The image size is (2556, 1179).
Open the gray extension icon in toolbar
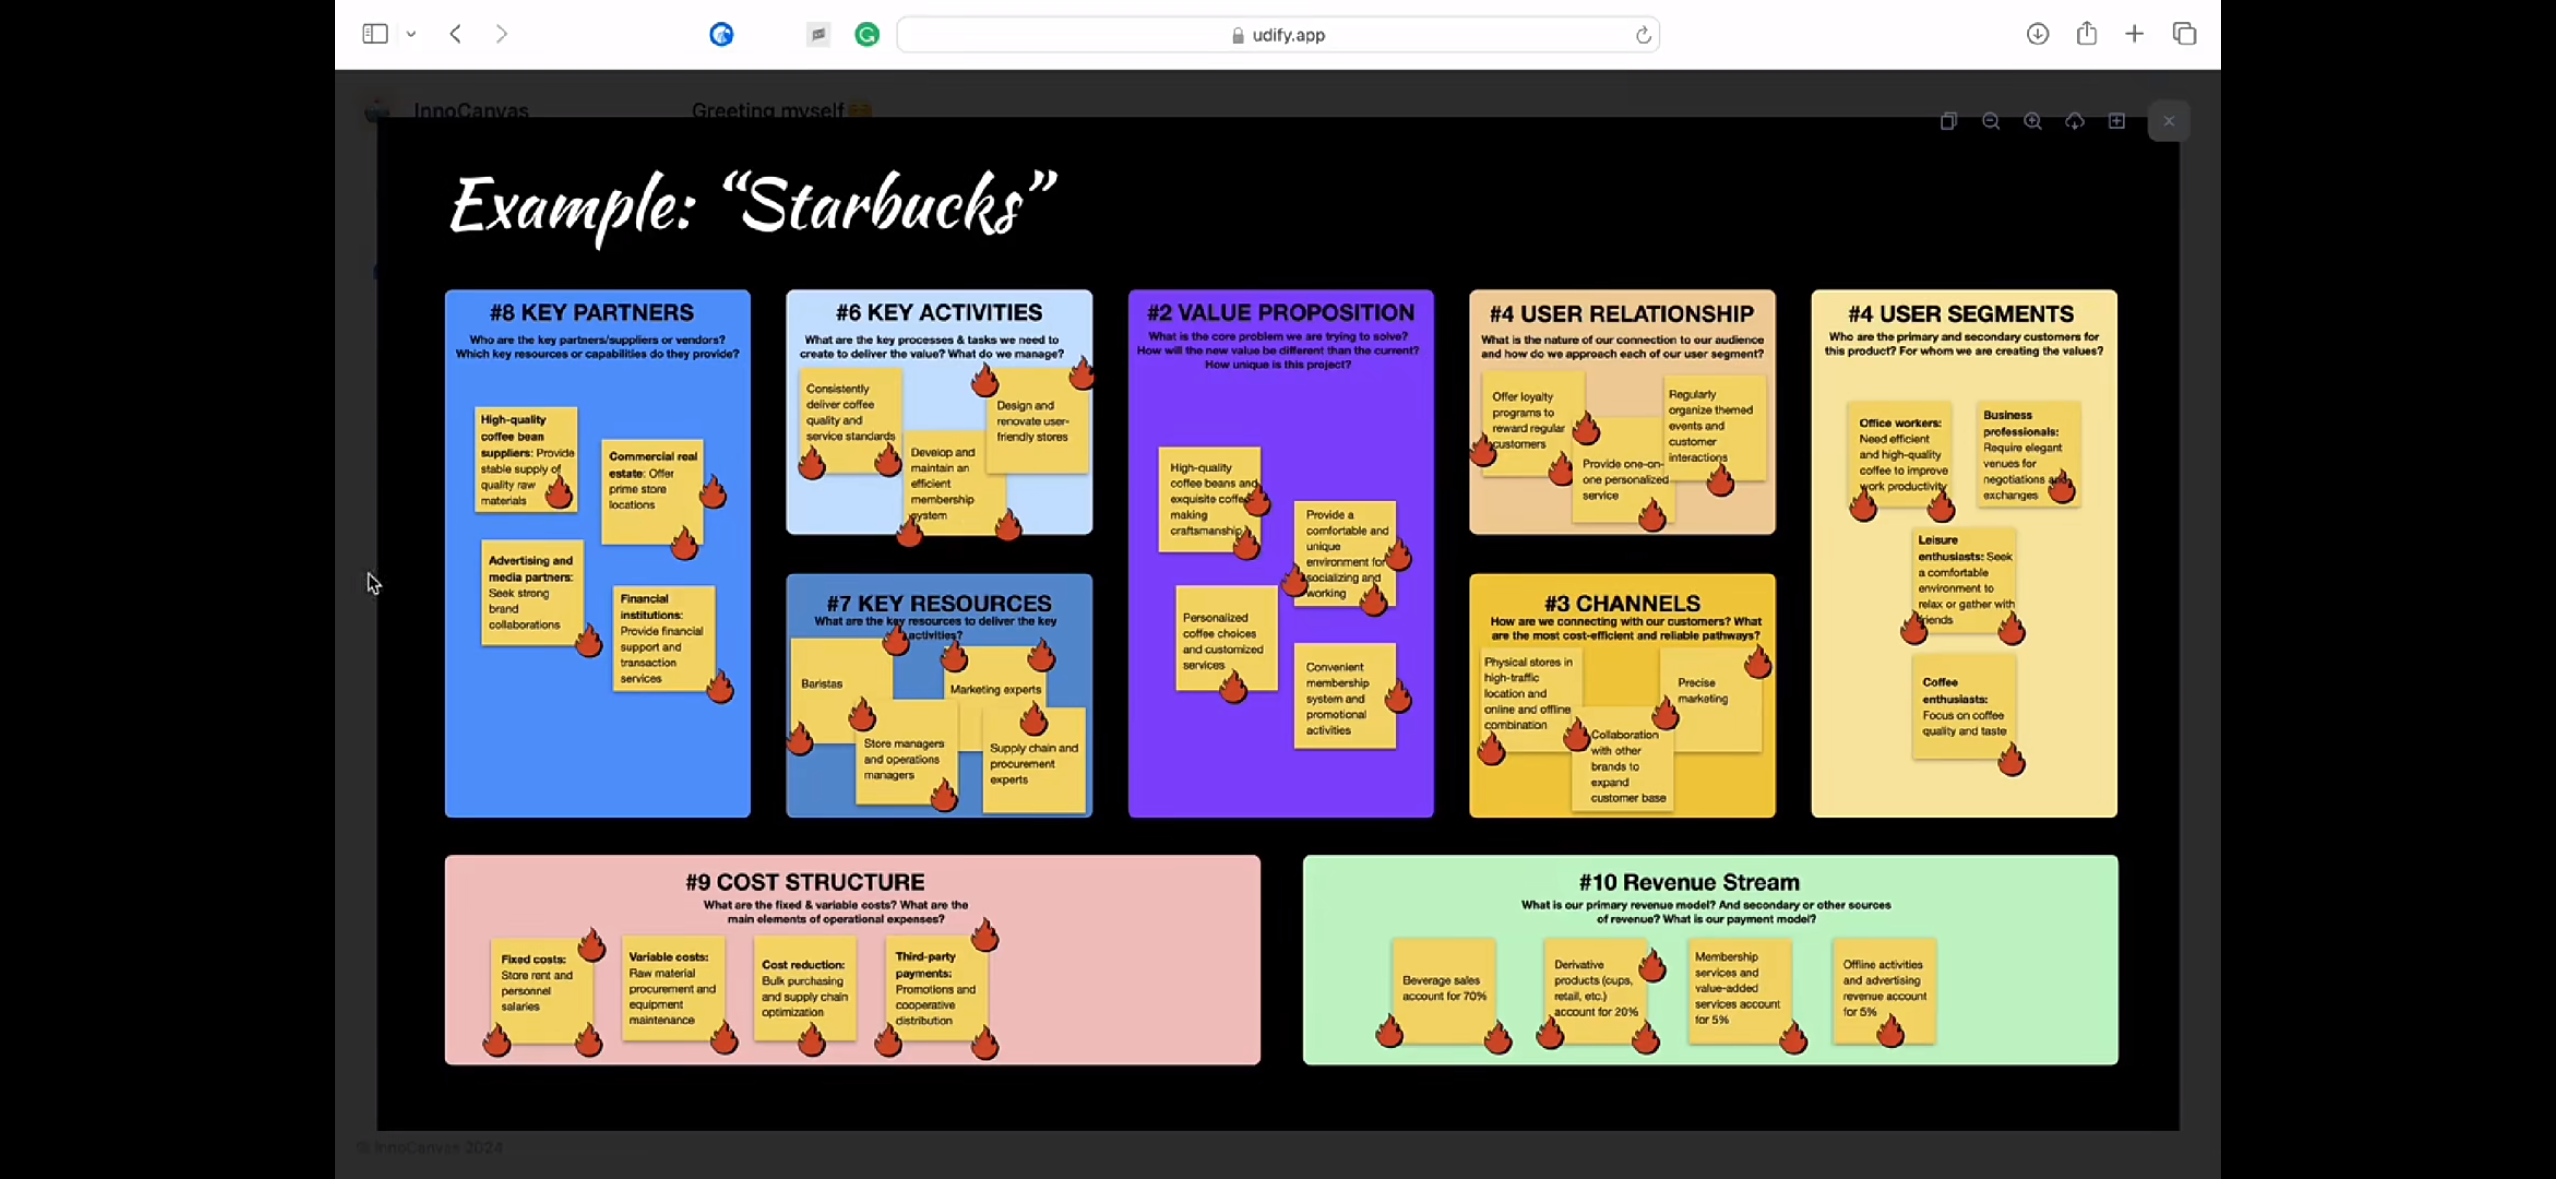point(818,35)
